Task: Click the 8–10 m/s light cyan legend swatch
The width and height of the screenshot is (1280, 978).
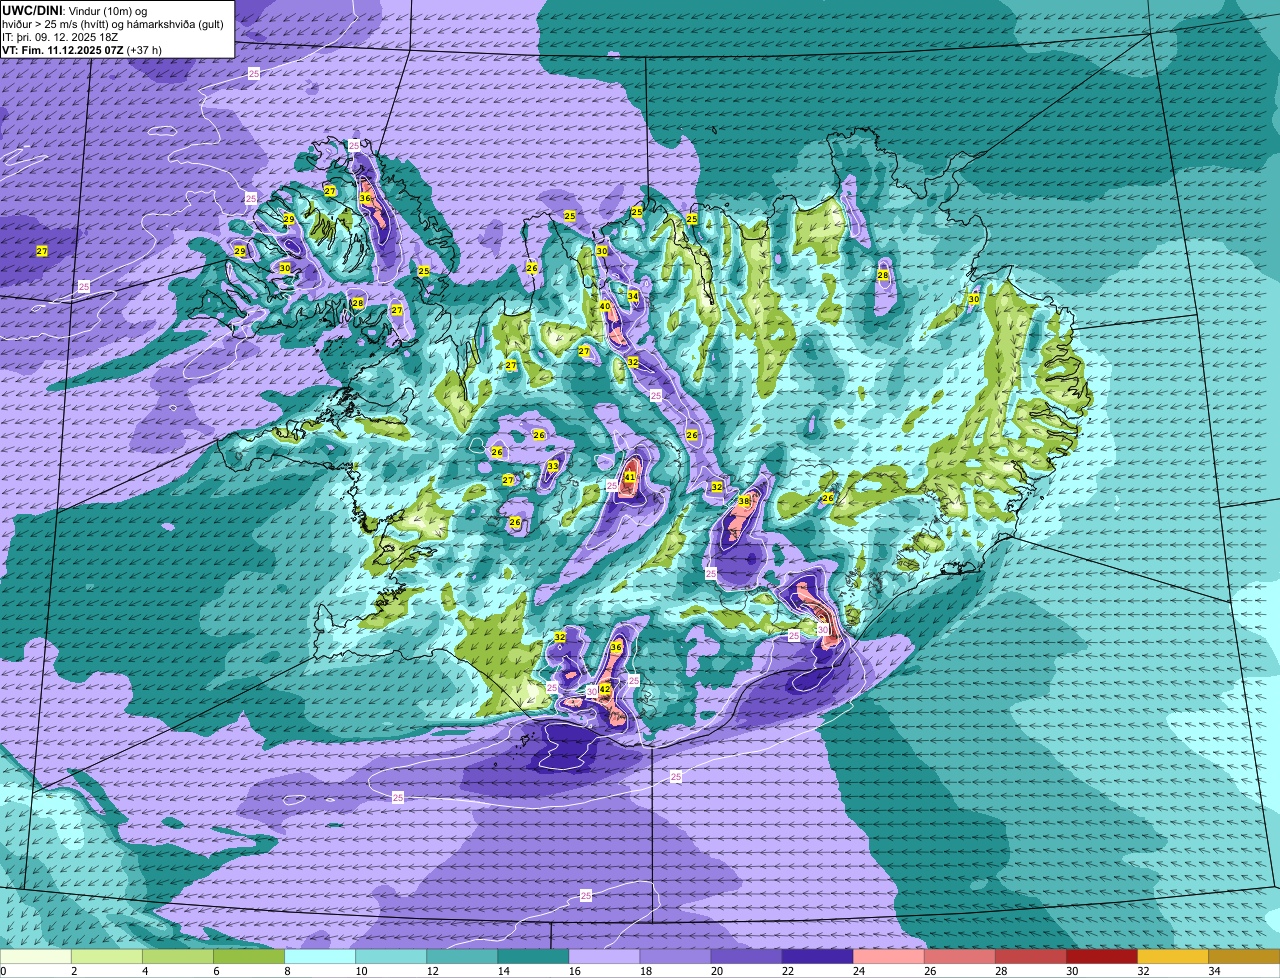Action: (320, 957)
